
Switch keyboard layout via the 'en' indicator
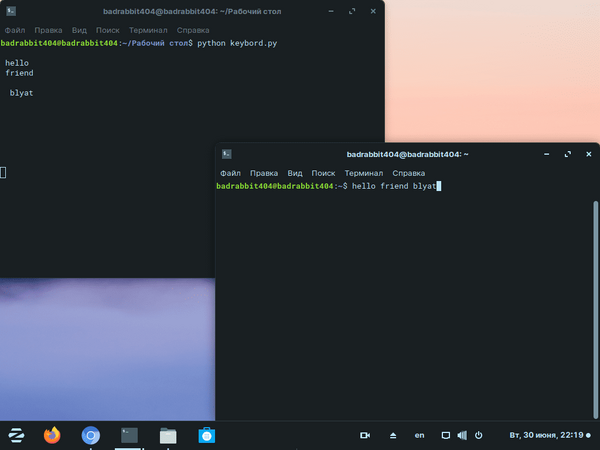[x=420, y=435]
